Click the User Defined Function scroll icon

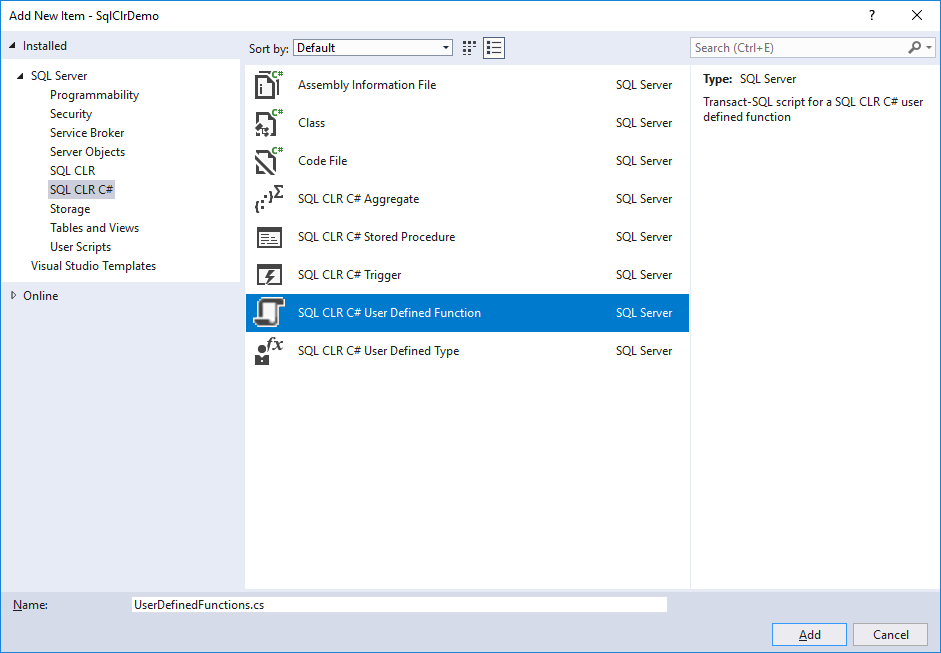(x=268, y=313)
